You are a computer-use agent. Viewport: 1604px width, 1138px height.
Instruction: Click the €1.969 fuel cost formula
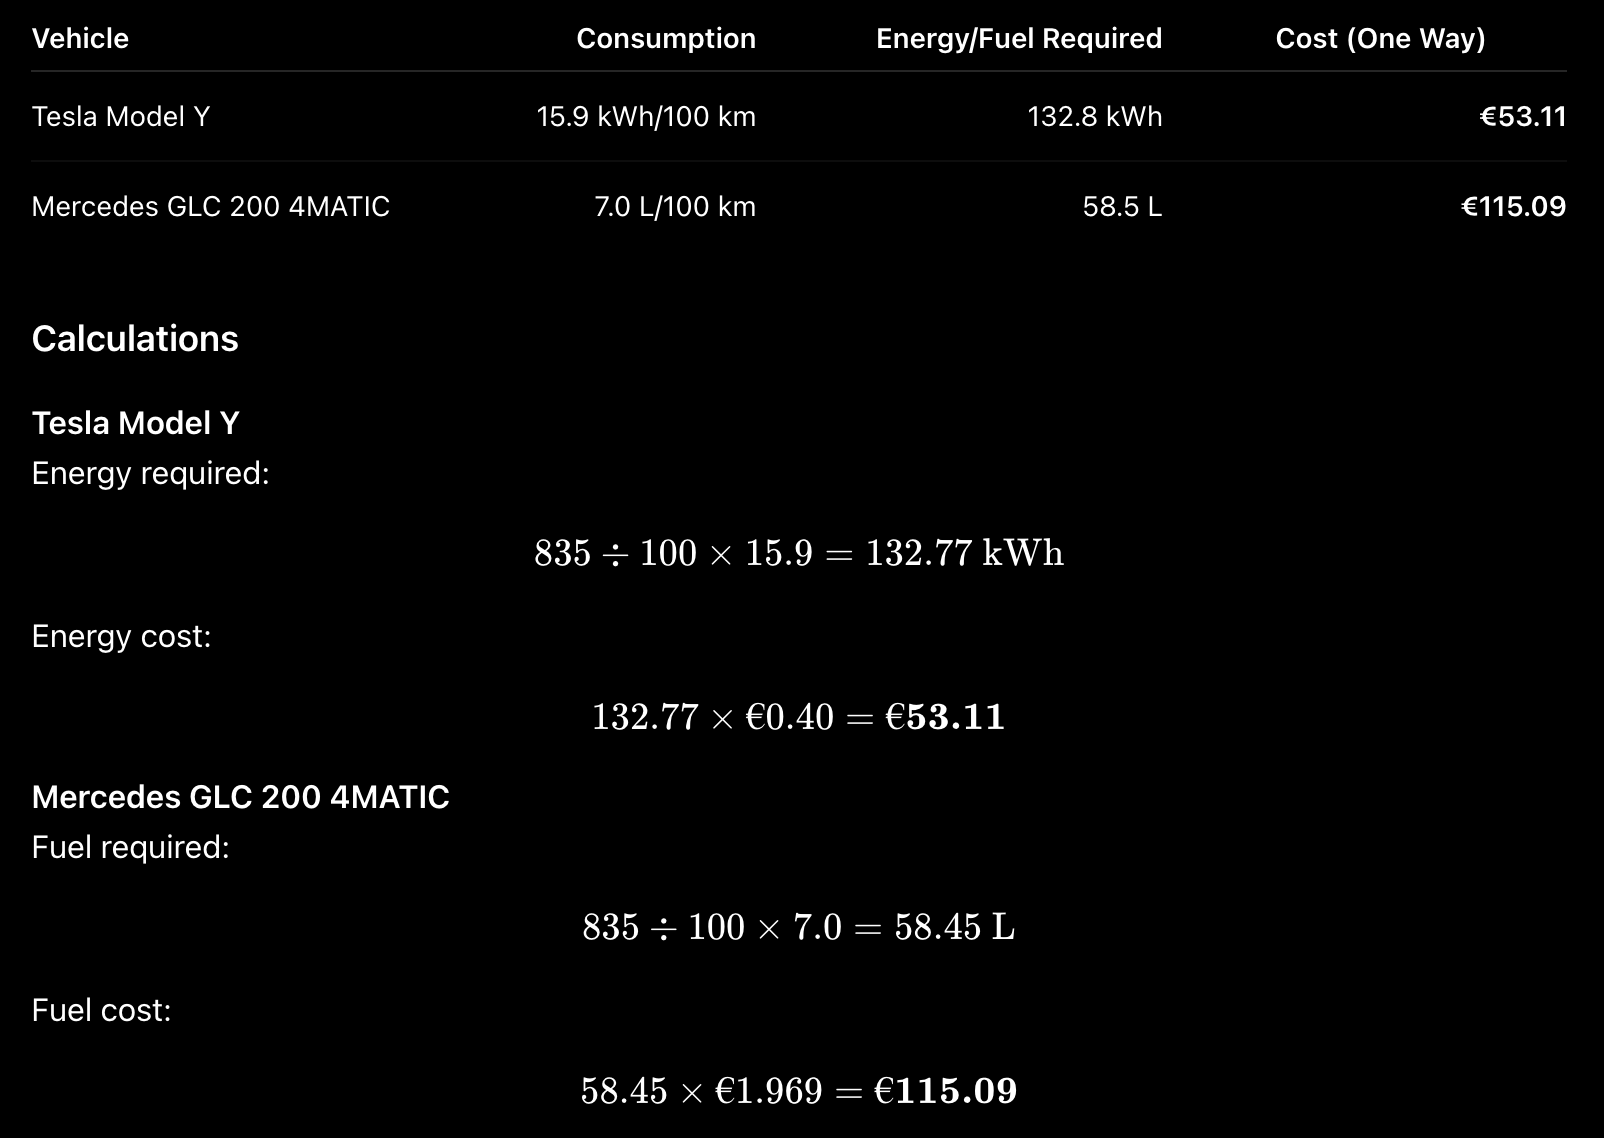click(x=799, y=1091)
